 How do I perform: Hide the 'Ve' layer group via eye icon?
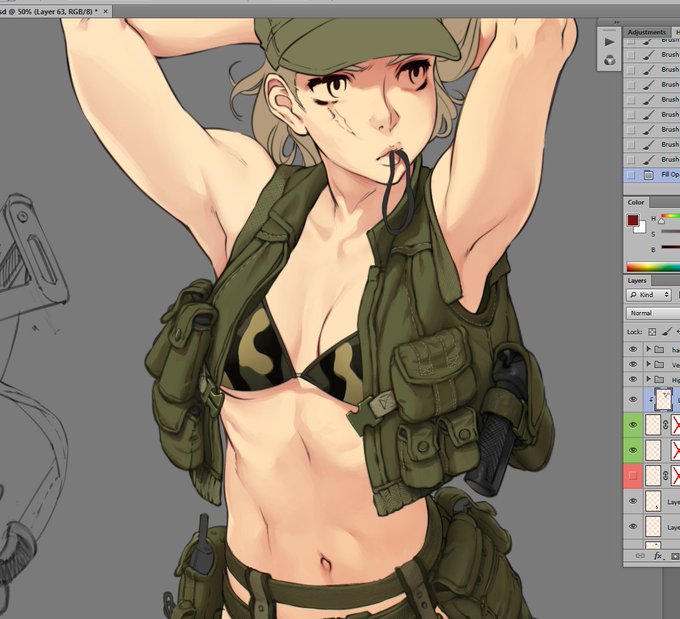coord(633,364)
